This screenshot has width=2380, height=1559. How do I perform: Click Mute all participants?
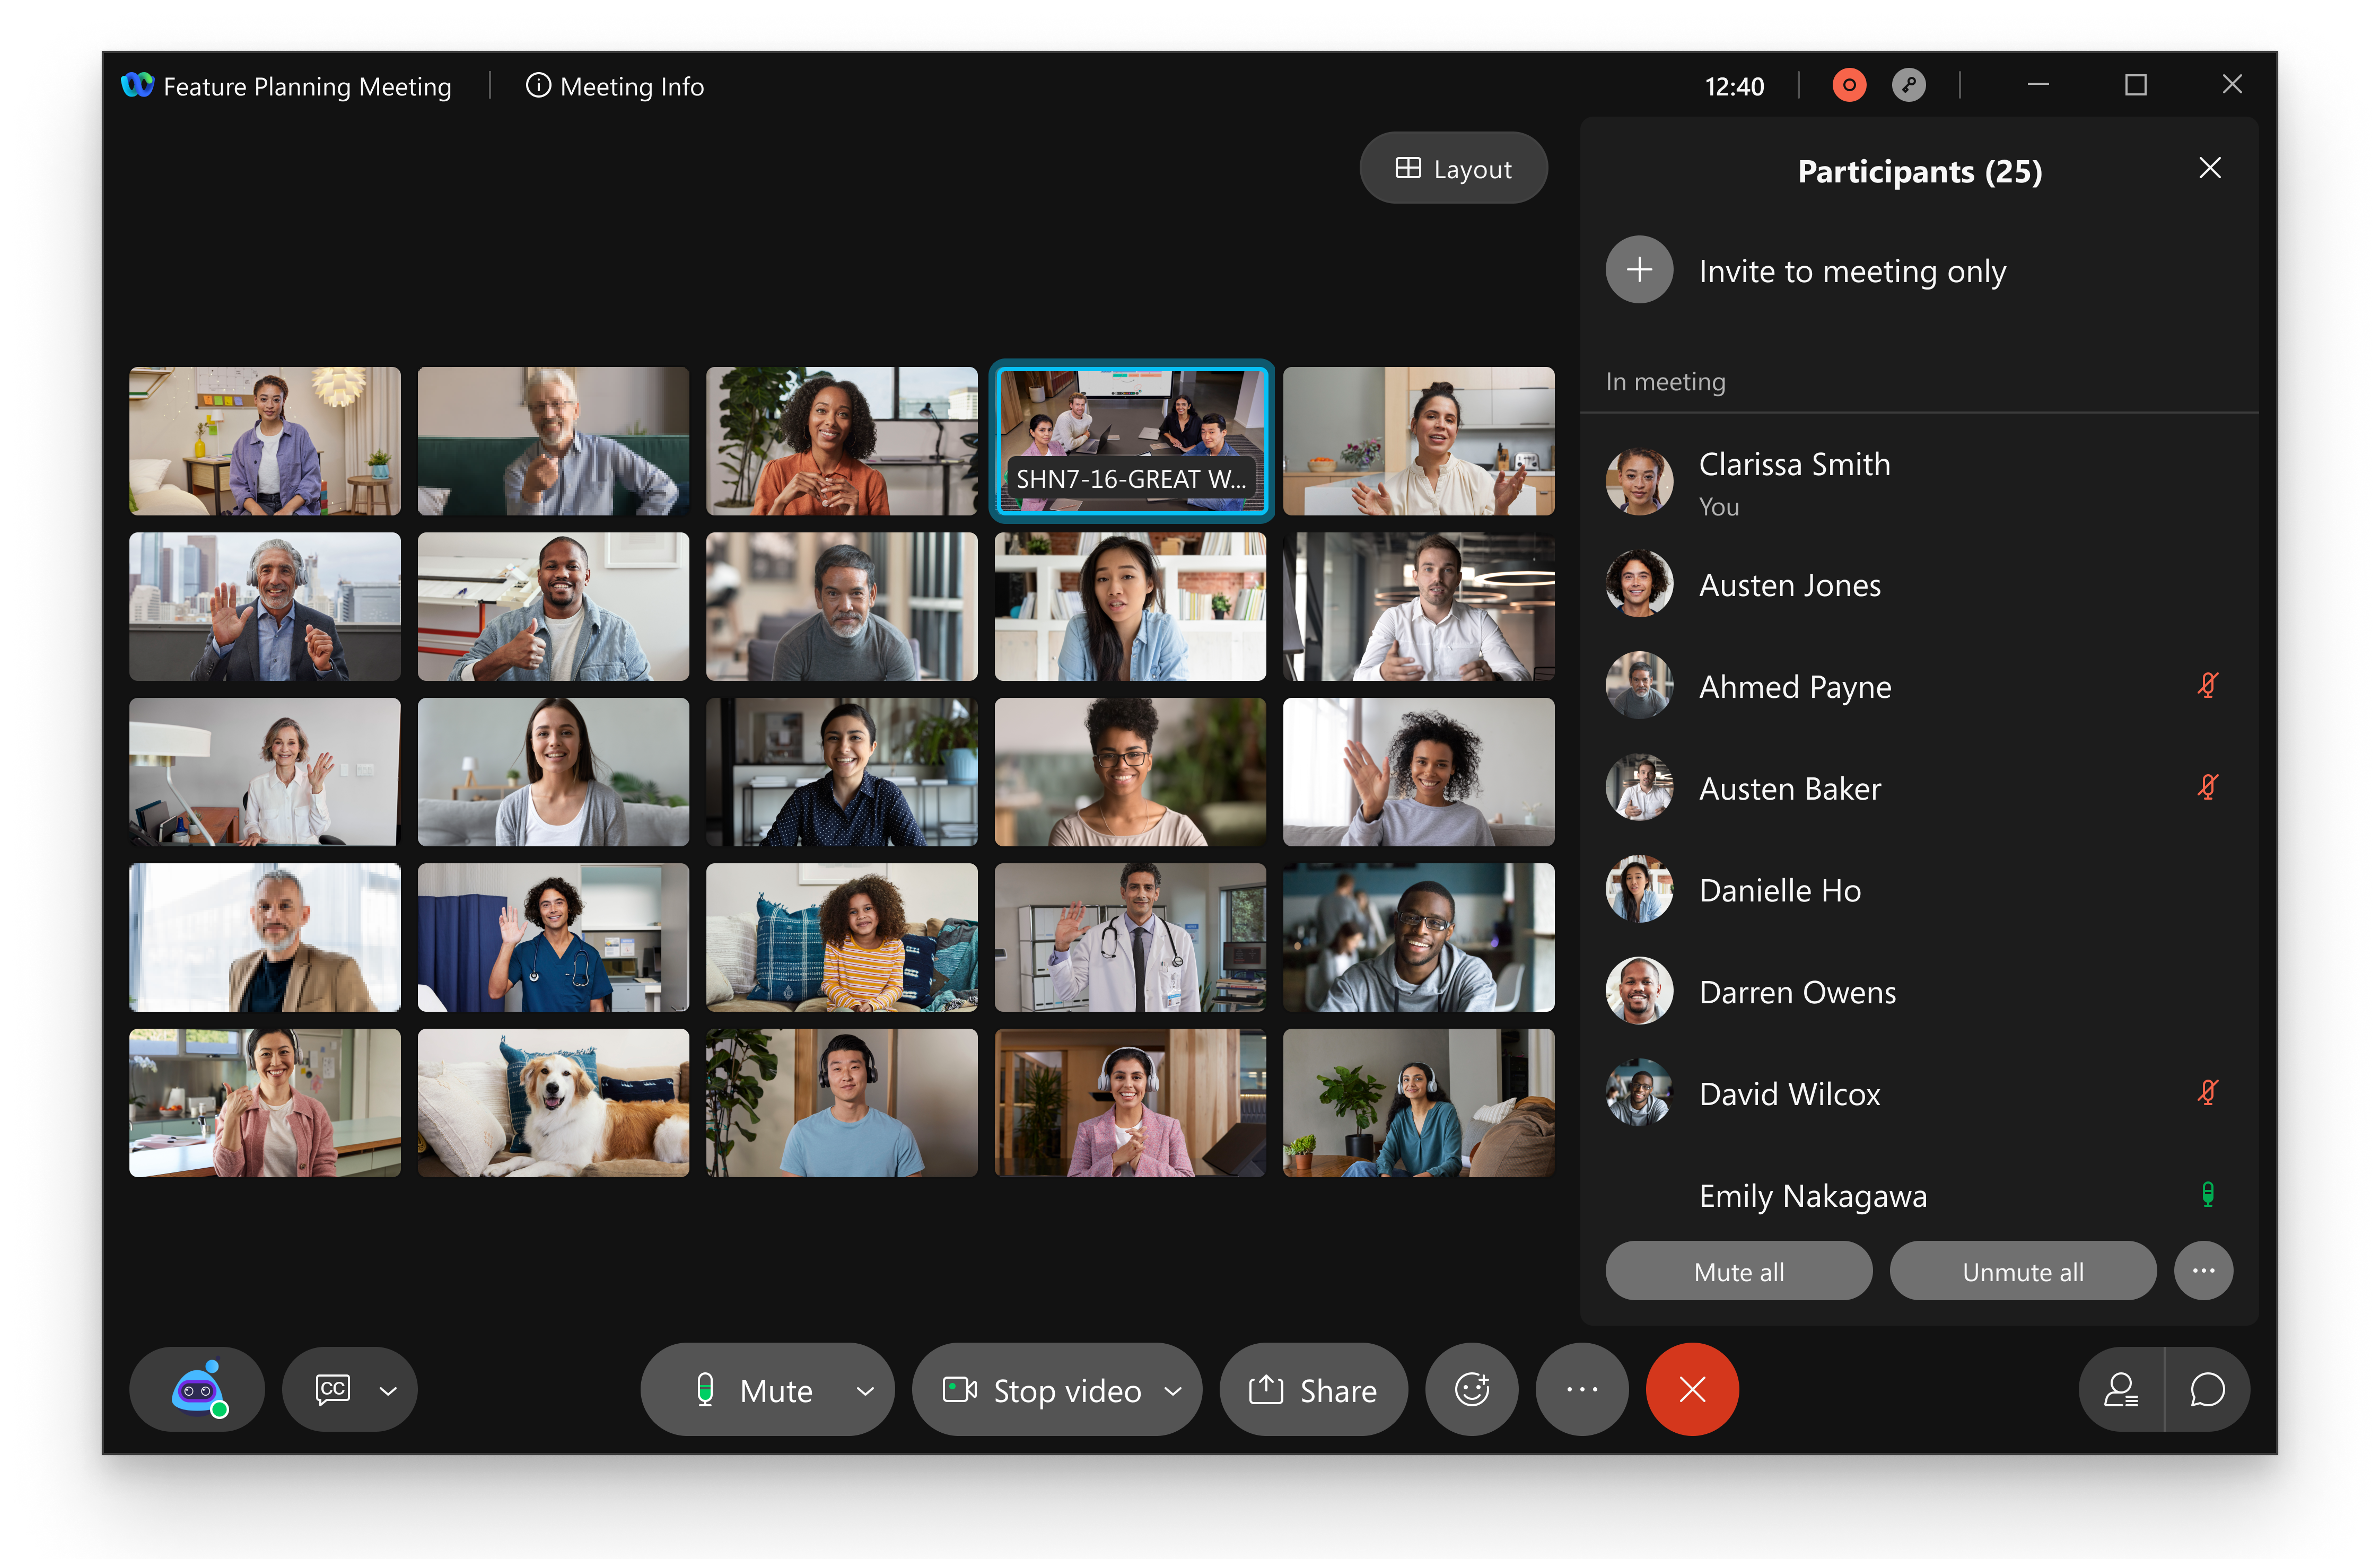coord(1738,1271)
